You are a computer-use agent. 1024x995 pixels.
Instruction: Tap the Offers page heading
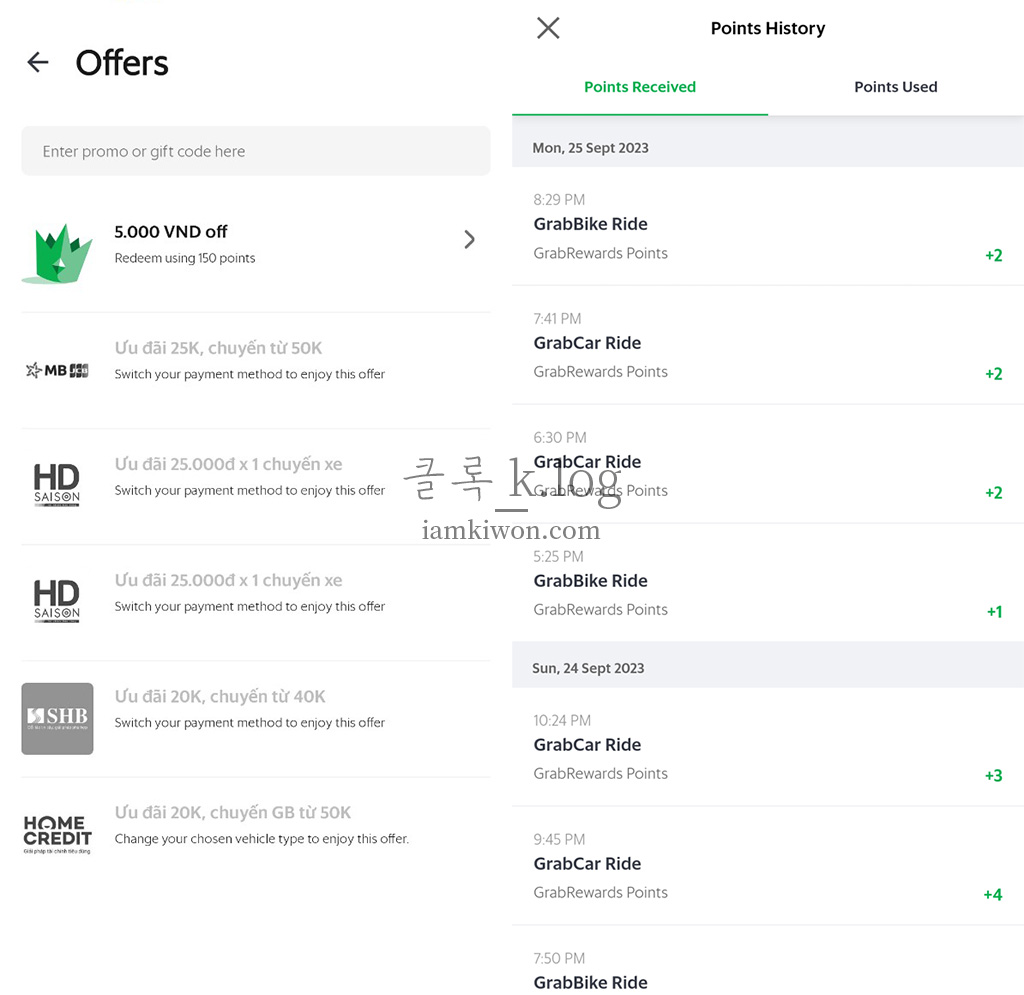click(122, 63)
